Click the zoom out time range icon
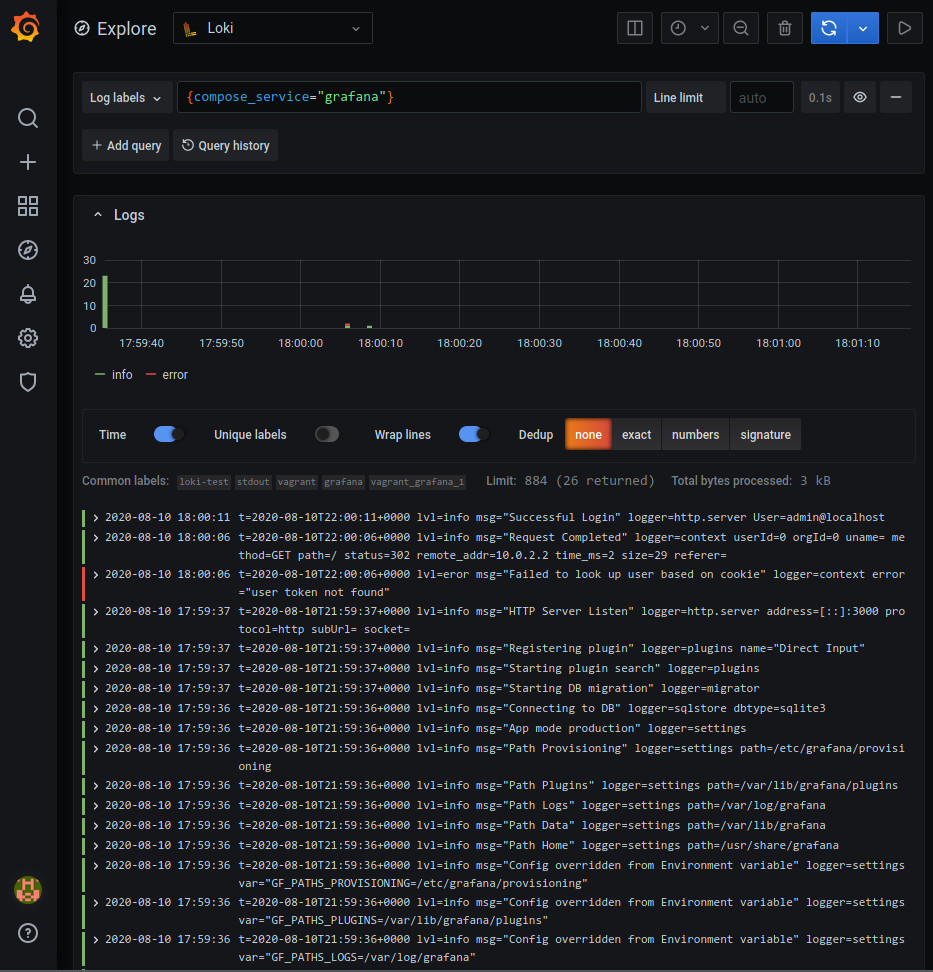The height and width of the screenshot is (972, 933). 741,28
